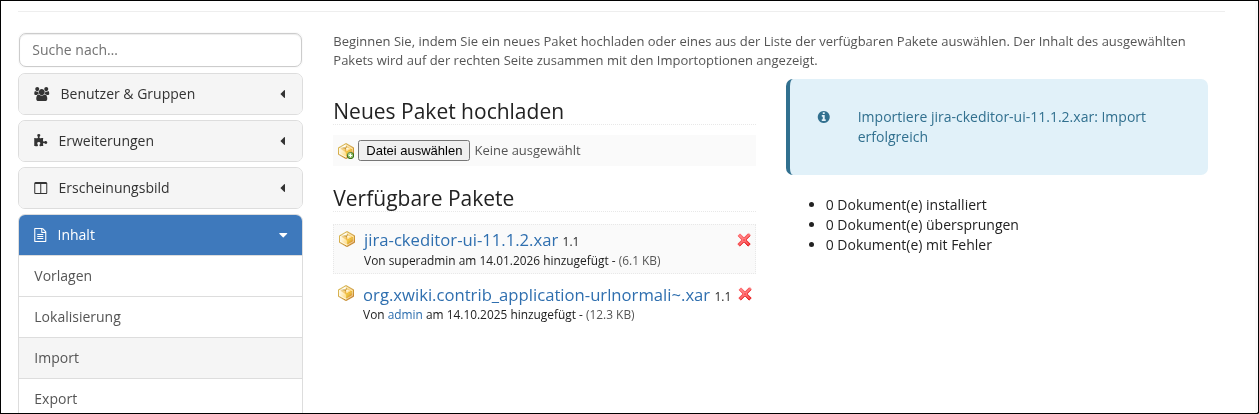Select the Export menu entry

coord(56,399)
